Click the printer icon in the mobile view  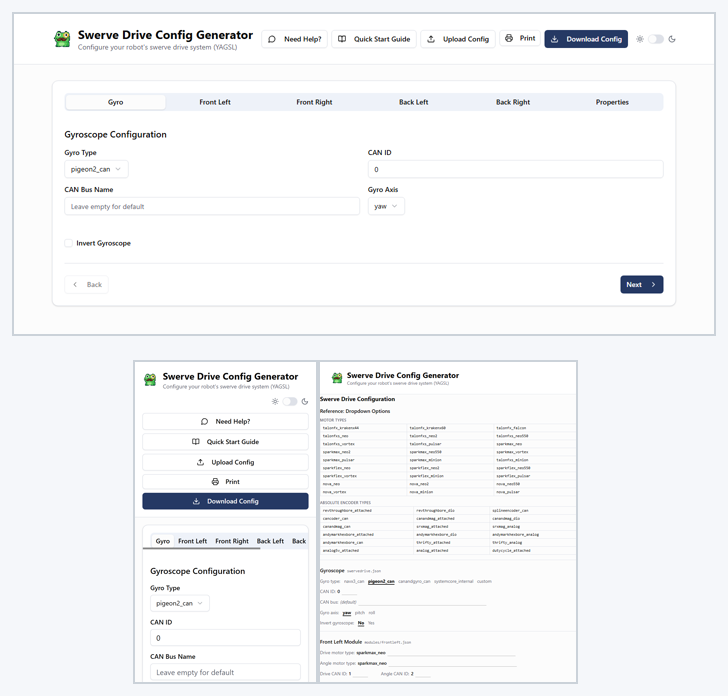coord(215,482)
